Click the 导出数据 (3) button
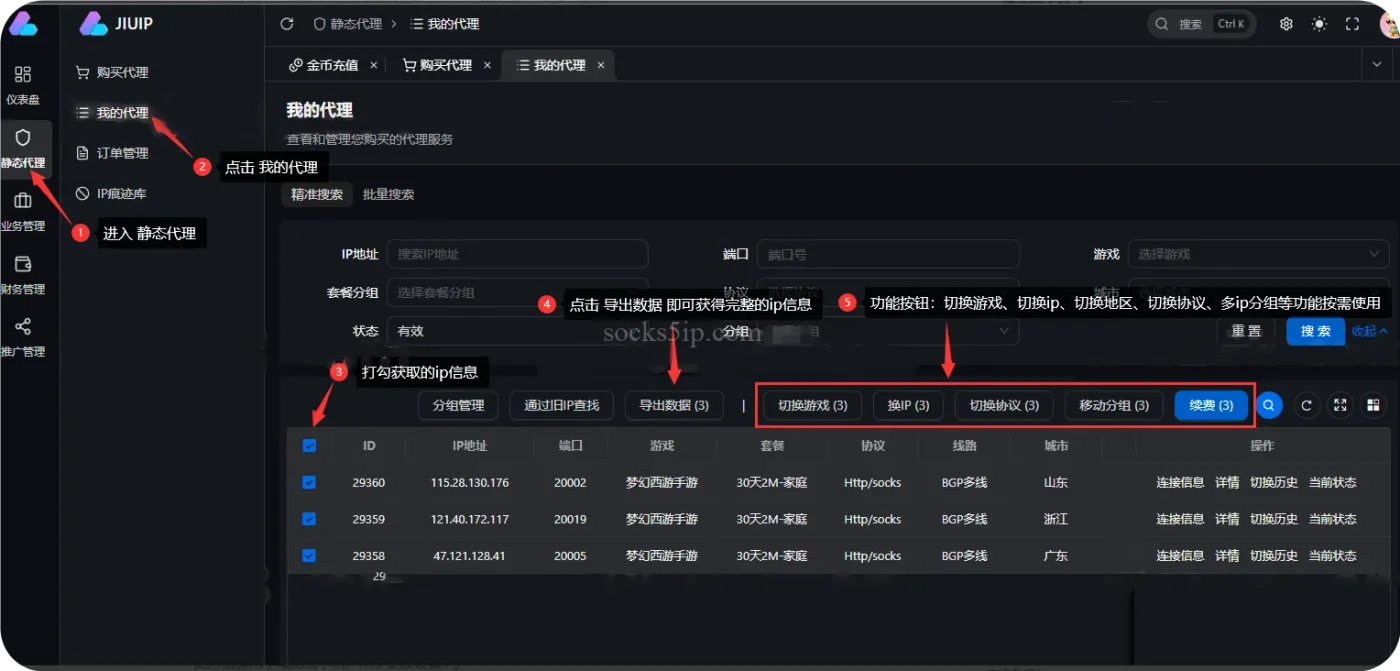This screenshot has width=1400, height=671. (x=674, y=405)
